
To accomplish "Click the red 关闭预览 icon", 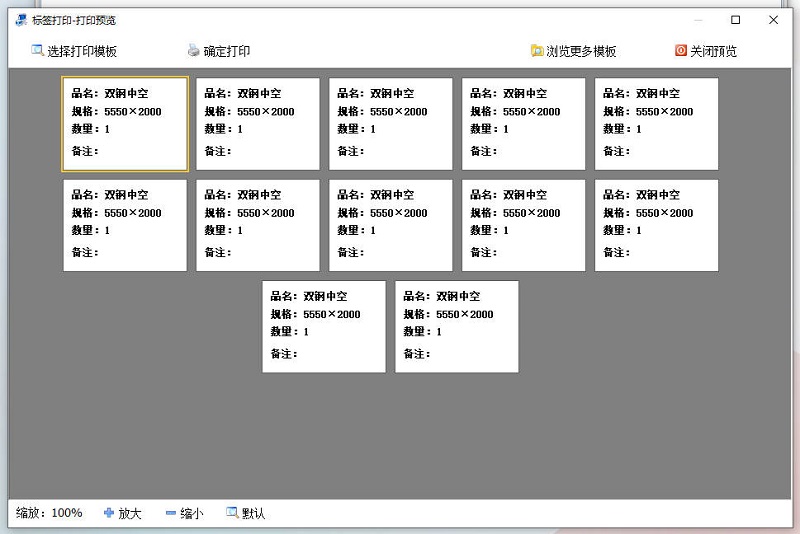I will (x=681, y=50).
